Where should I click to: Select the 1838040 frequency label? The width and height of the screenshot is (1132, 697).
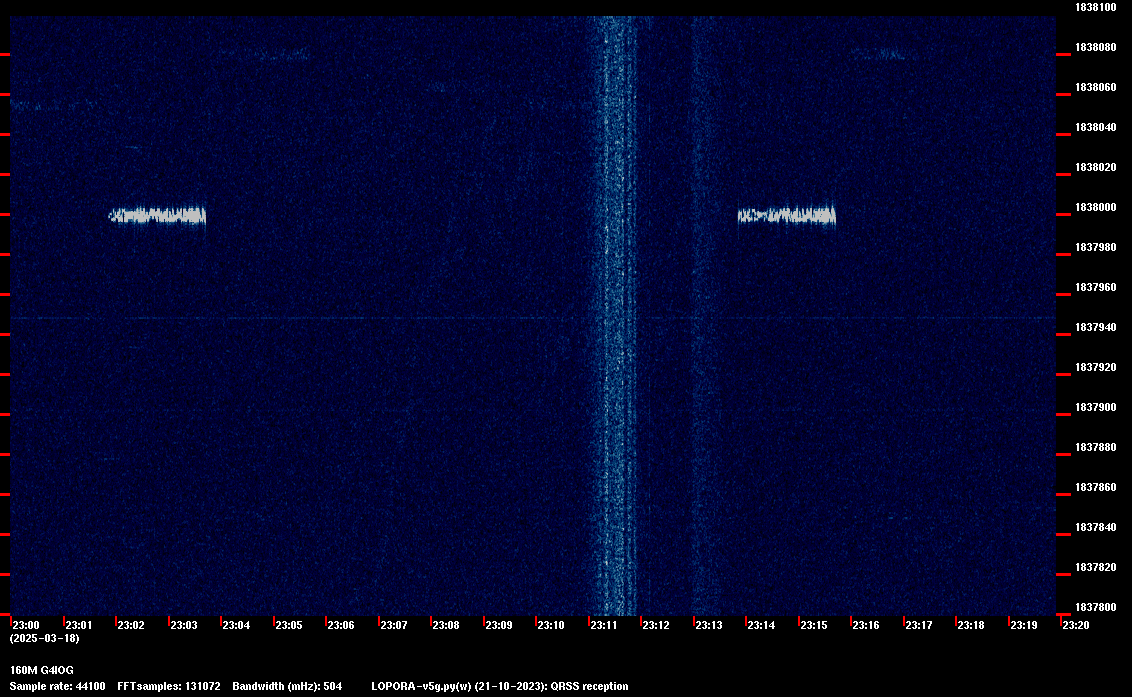click(1095, 127)
